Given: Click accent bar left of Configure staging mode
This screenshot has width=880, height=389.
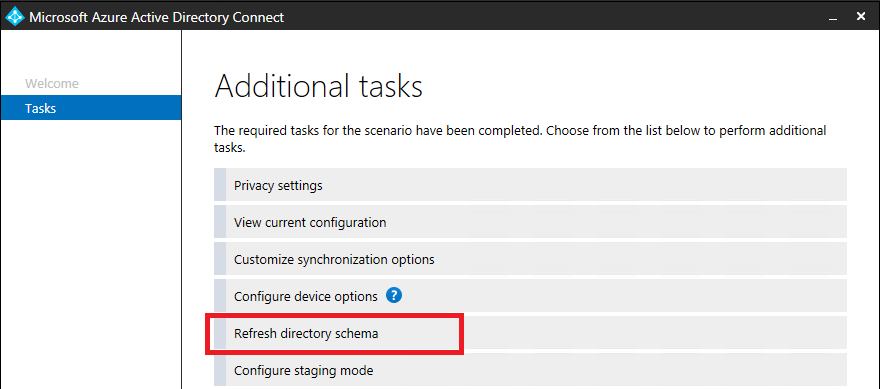Looking at the screenshot, I should click(220, 370).
